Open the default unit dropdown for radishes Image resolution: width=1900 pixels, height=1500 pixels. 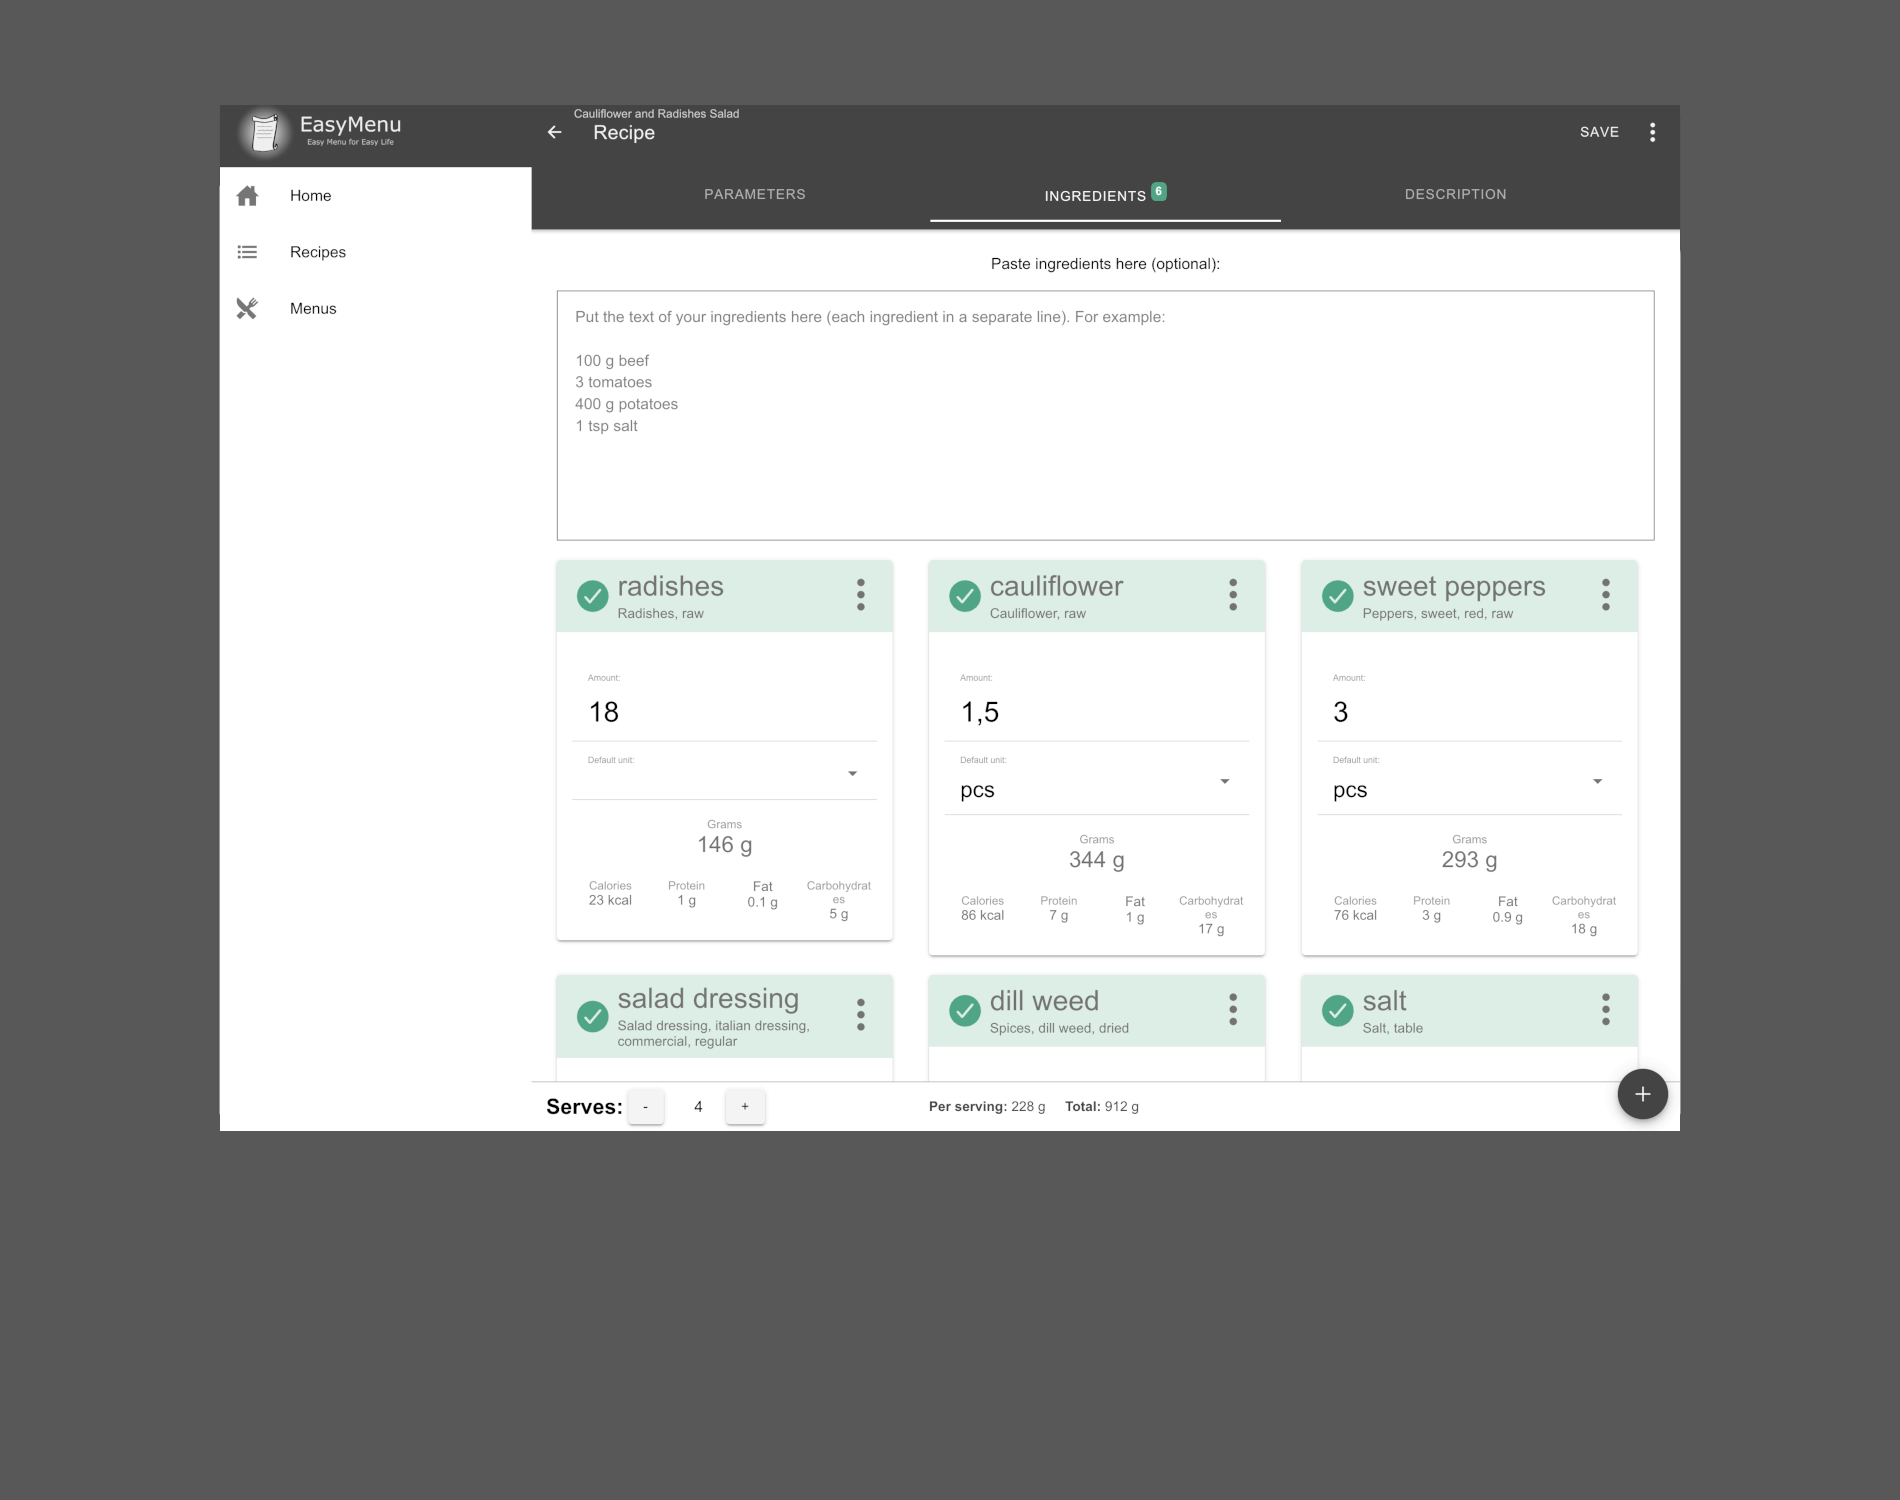point(853,773)
